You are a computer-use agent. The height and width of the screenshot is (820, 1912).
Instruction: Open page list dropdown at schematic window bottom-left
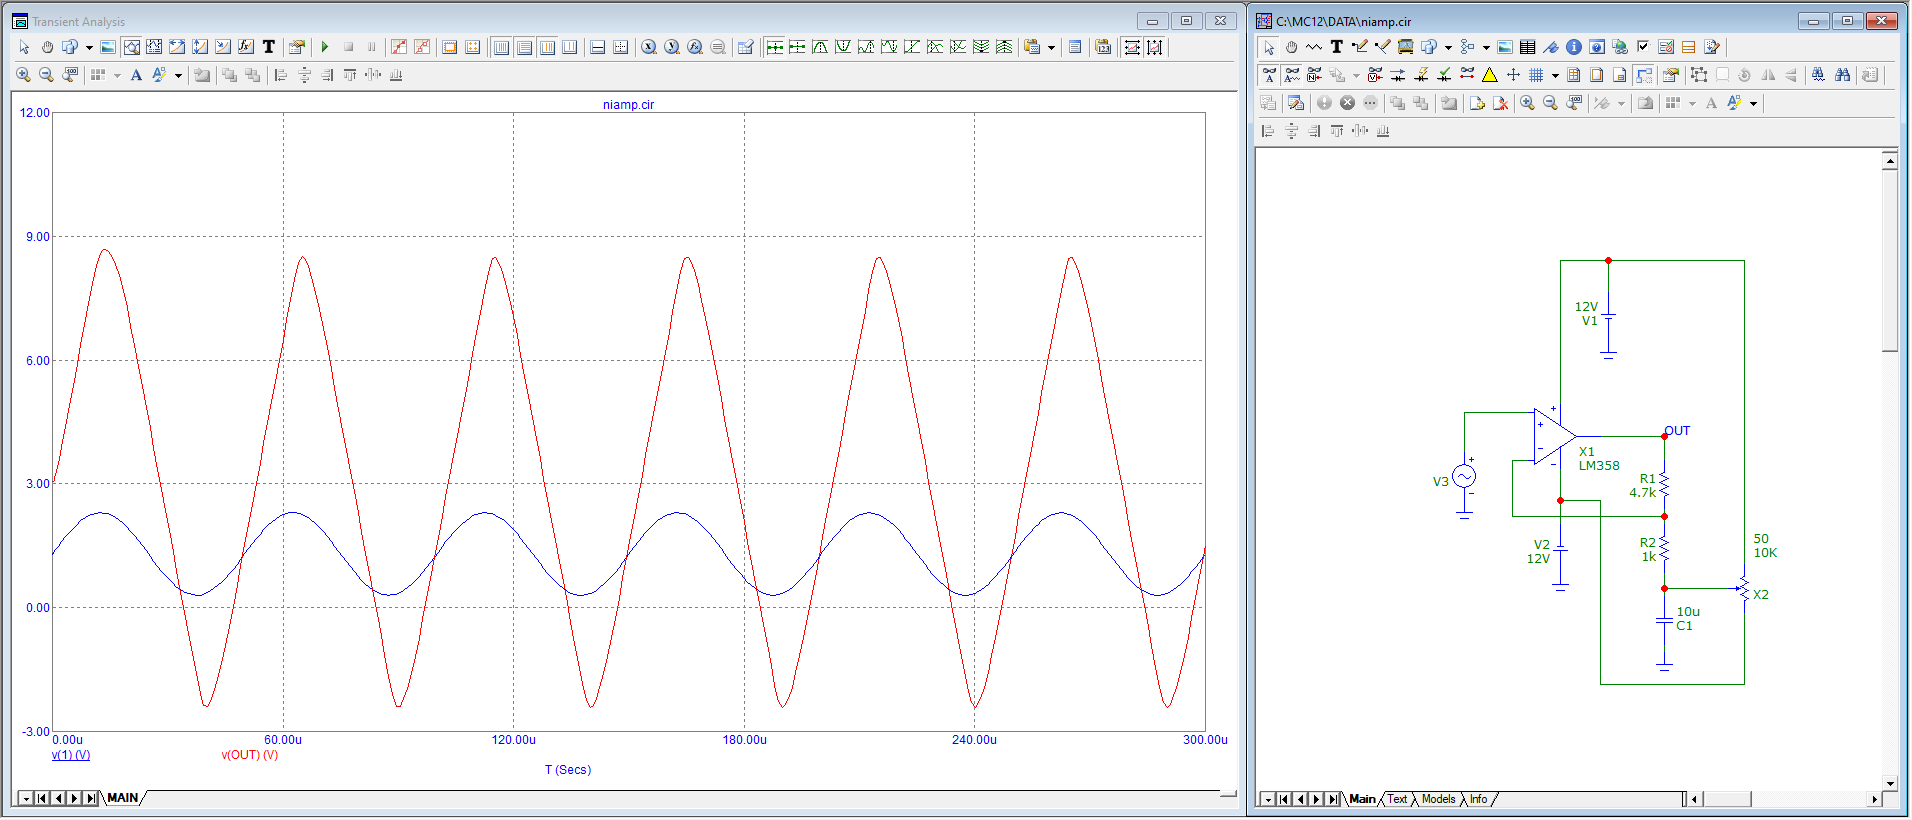point(1267,799)
